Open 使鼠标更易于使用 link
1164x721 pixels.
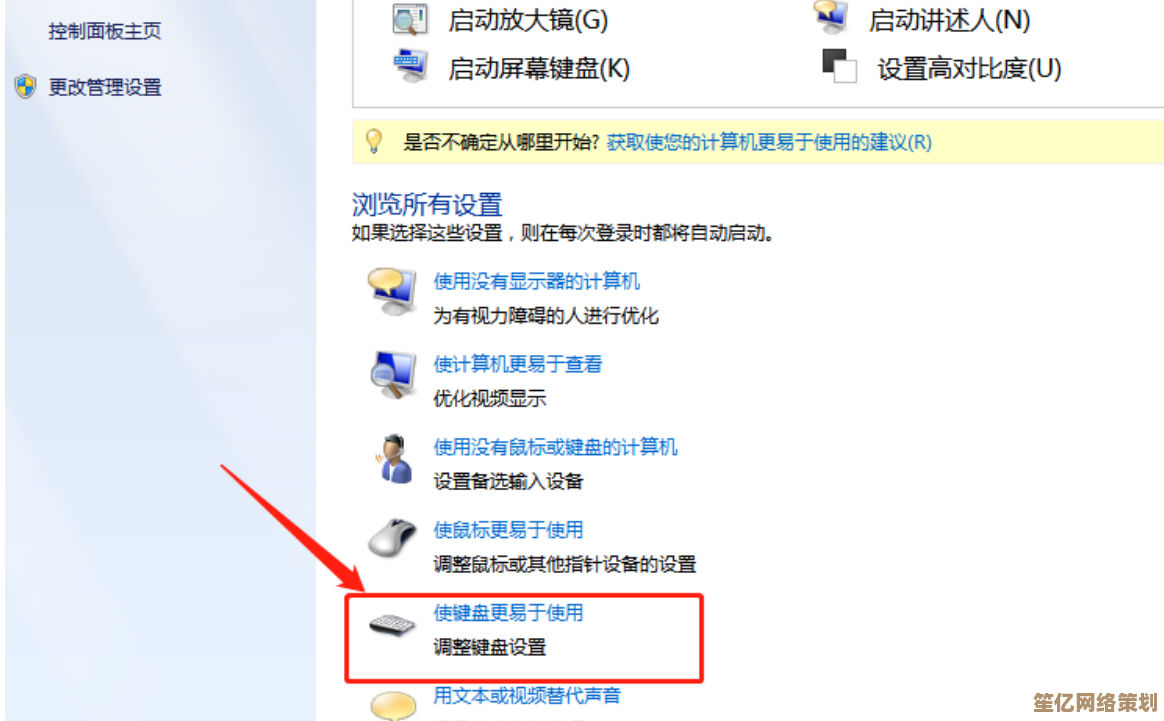[508, 529]
